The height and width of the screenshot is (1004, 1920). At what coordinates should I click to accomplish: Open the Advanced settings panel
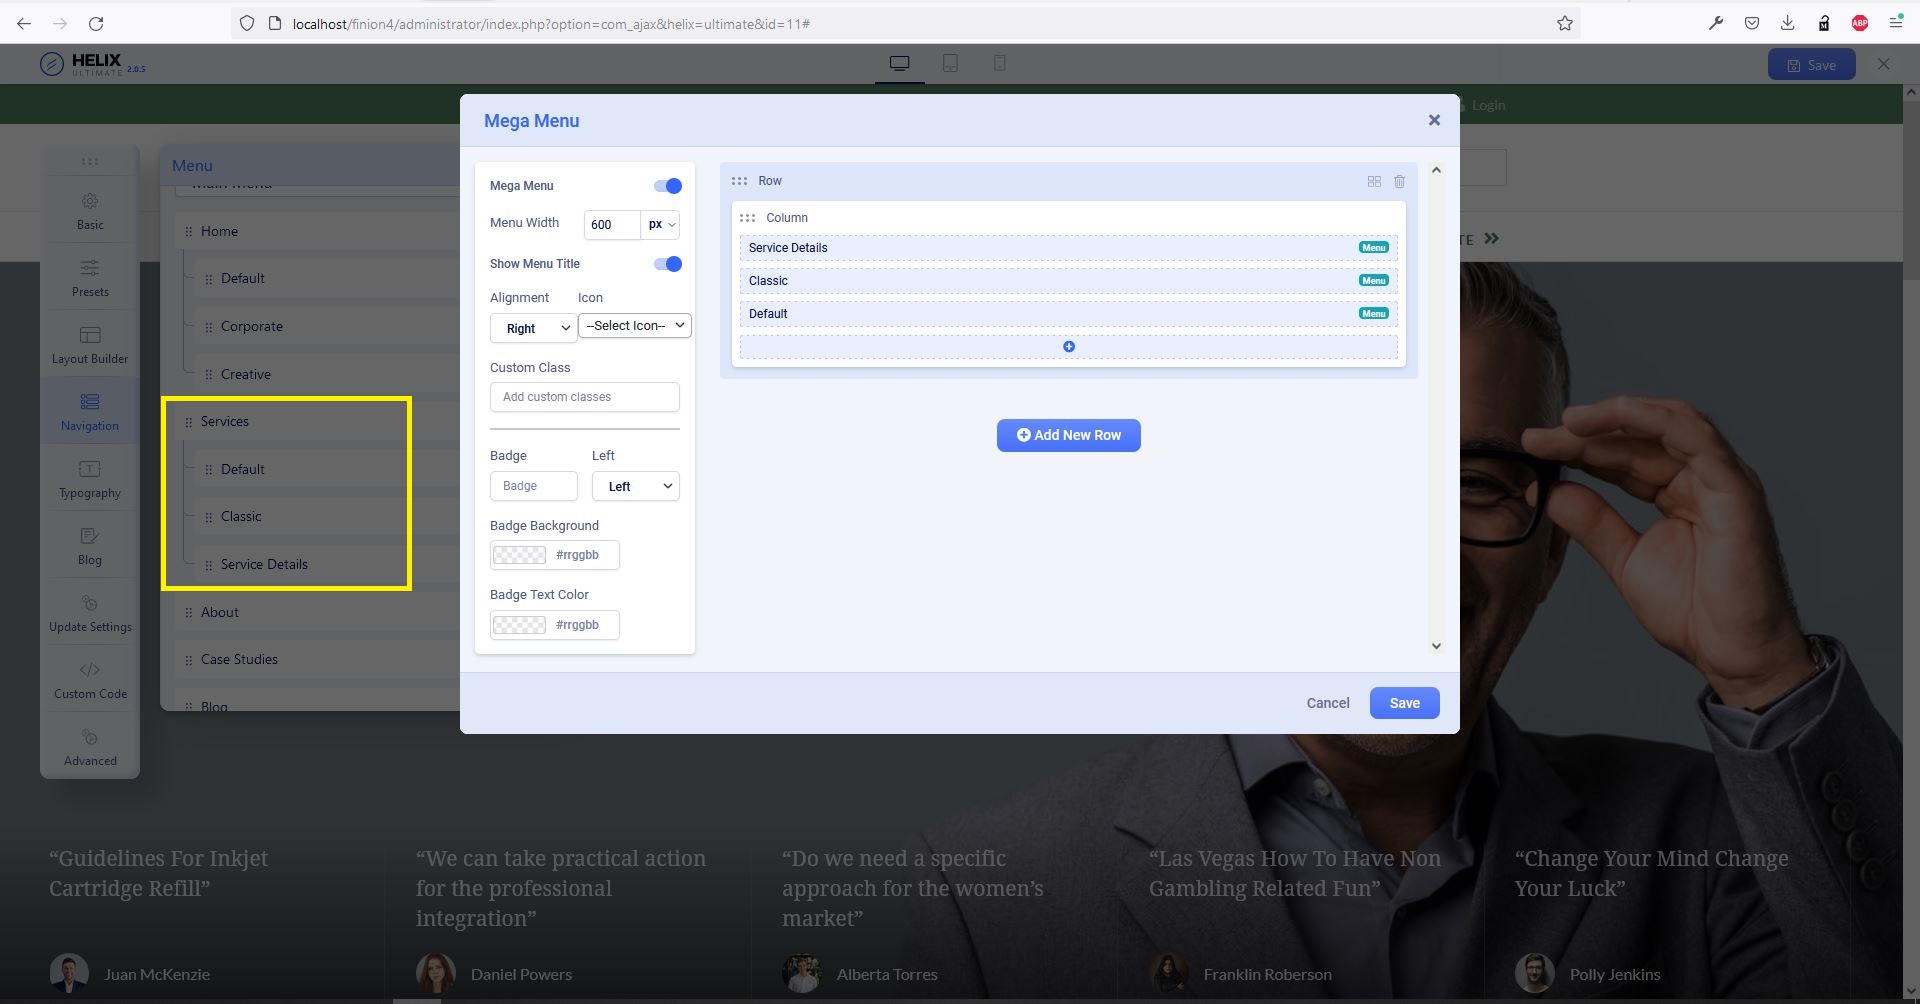89,745
